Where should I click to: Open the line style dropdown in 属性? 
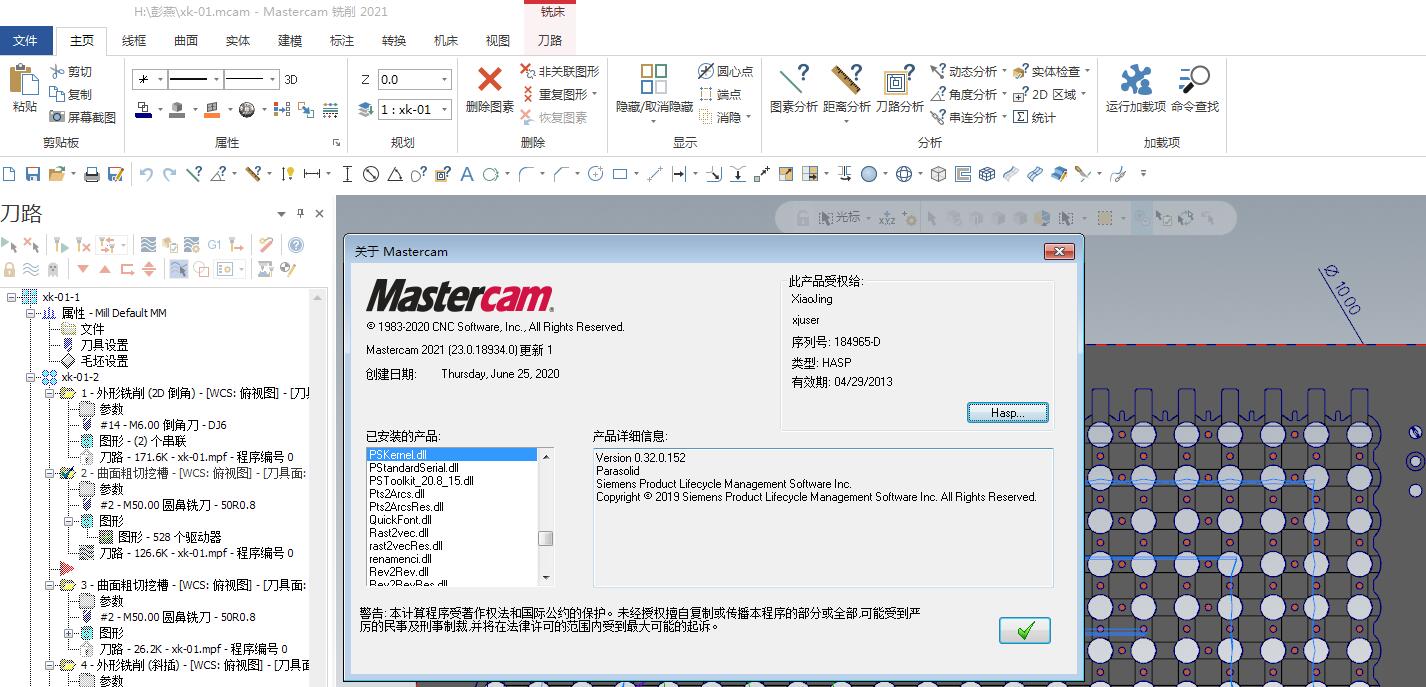[214, 79]
